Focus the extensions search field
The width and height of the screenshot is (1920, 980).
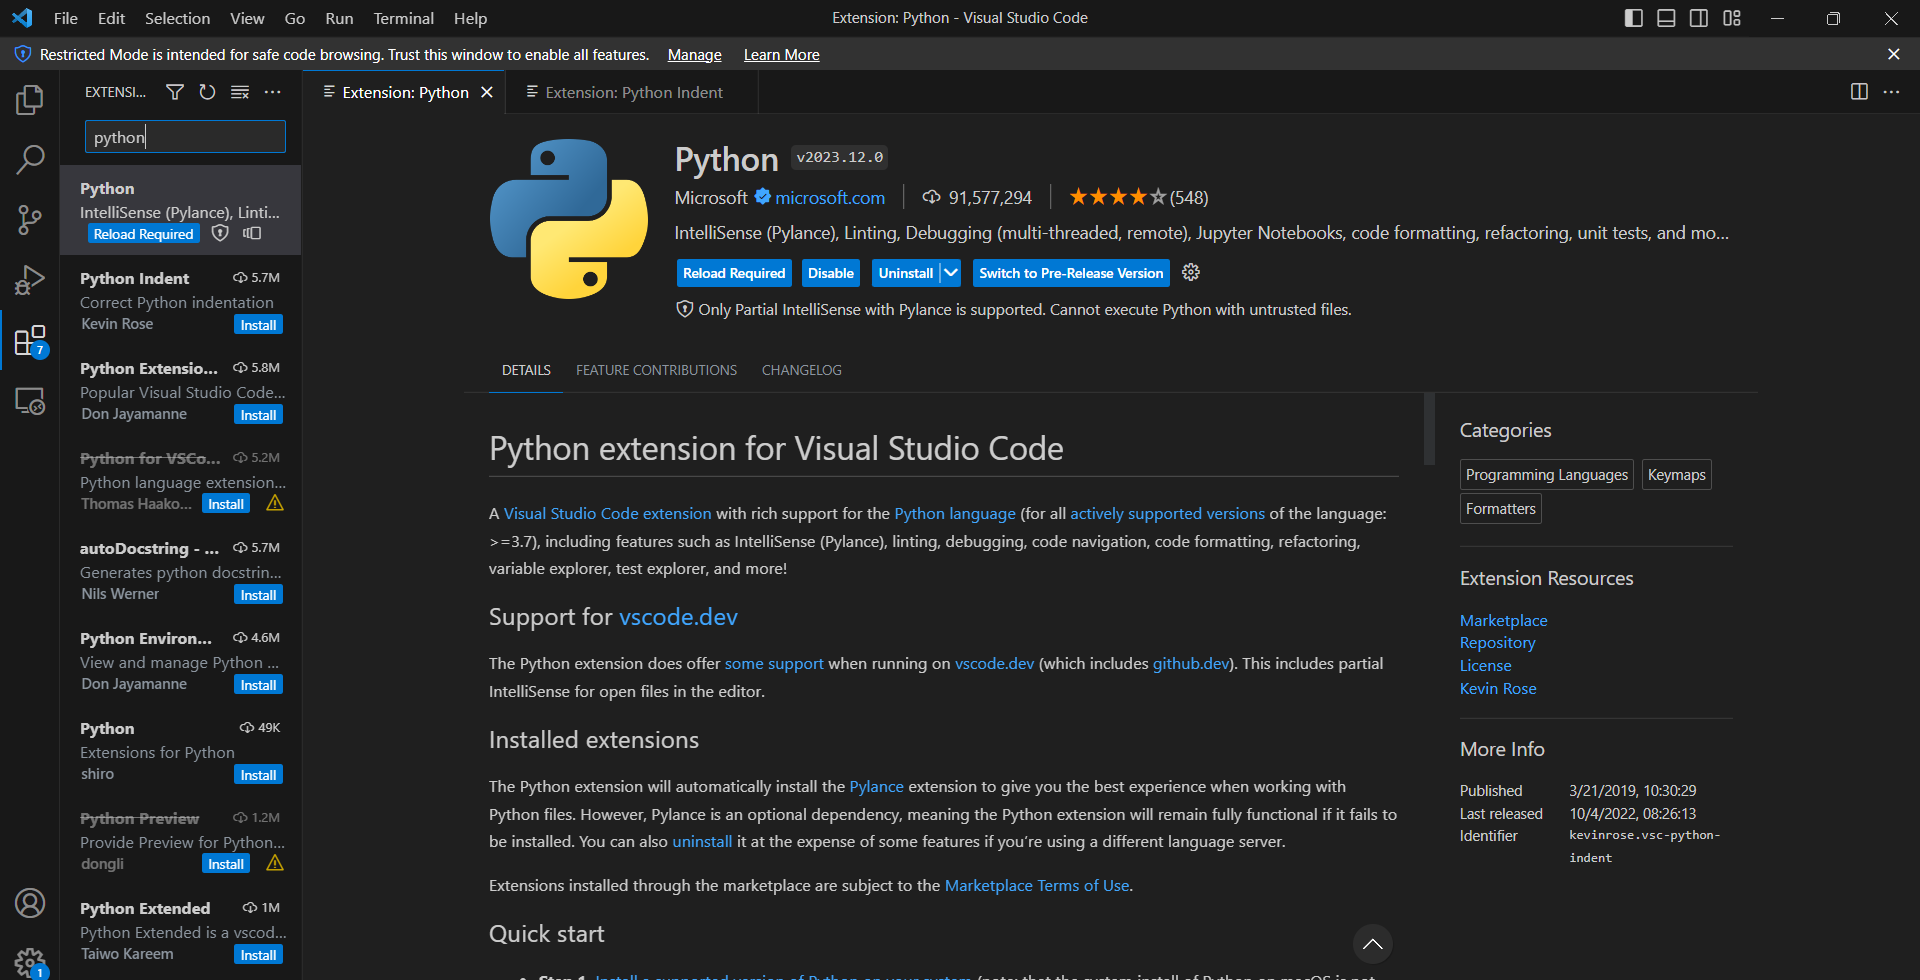pyautogui.click(x=185, y=137)
